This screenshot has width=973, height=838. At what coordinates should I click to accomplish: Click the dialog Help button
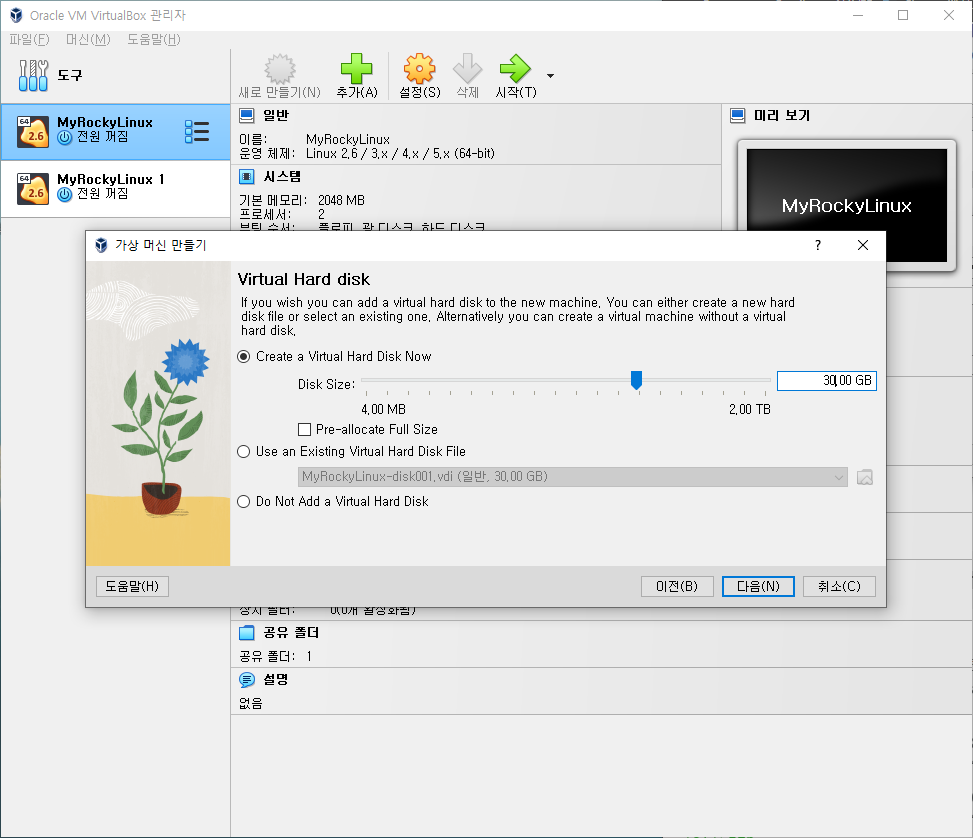pos(132,586)
